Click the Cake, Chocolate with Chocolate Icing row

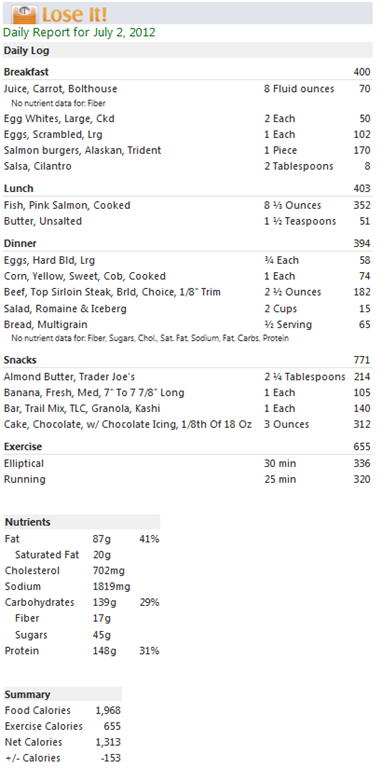tap(187, 424)
